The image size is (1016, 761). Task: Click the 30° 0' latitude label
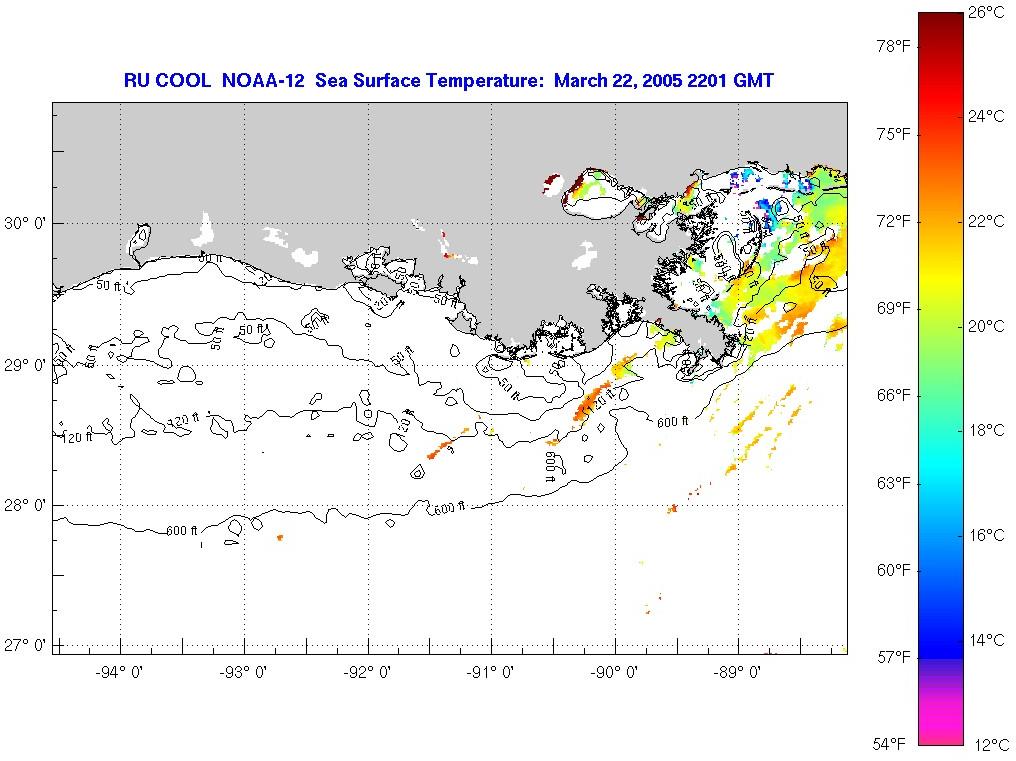25,224
